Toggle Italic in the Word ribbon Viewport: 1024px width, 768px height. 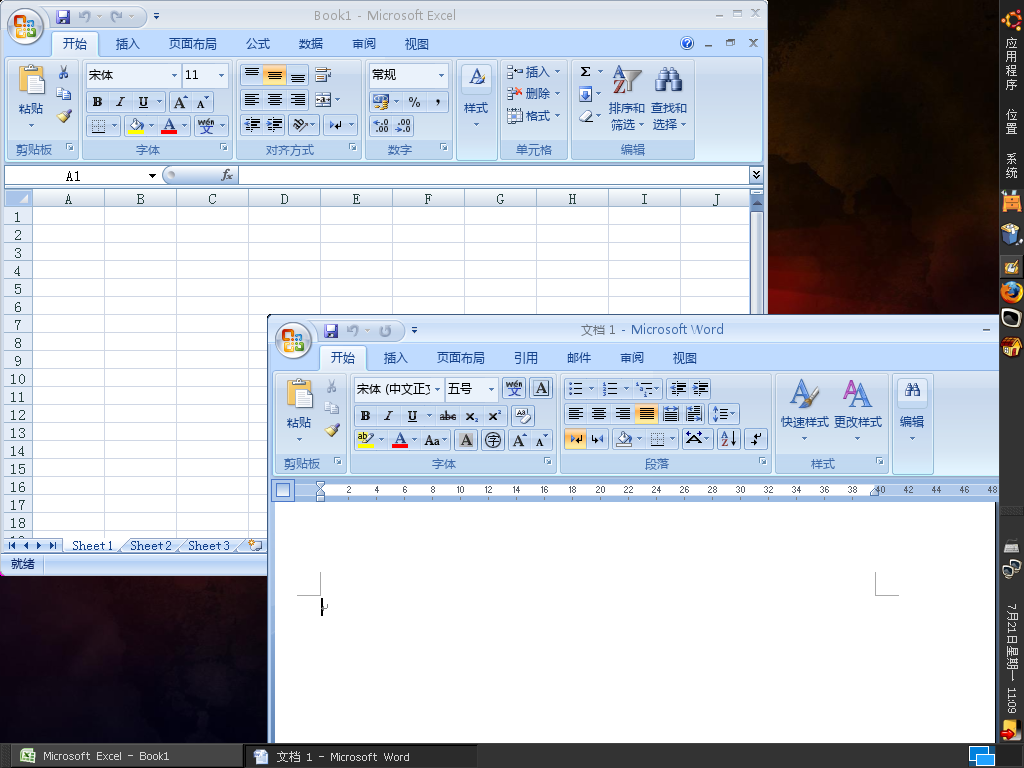(388, 416)
